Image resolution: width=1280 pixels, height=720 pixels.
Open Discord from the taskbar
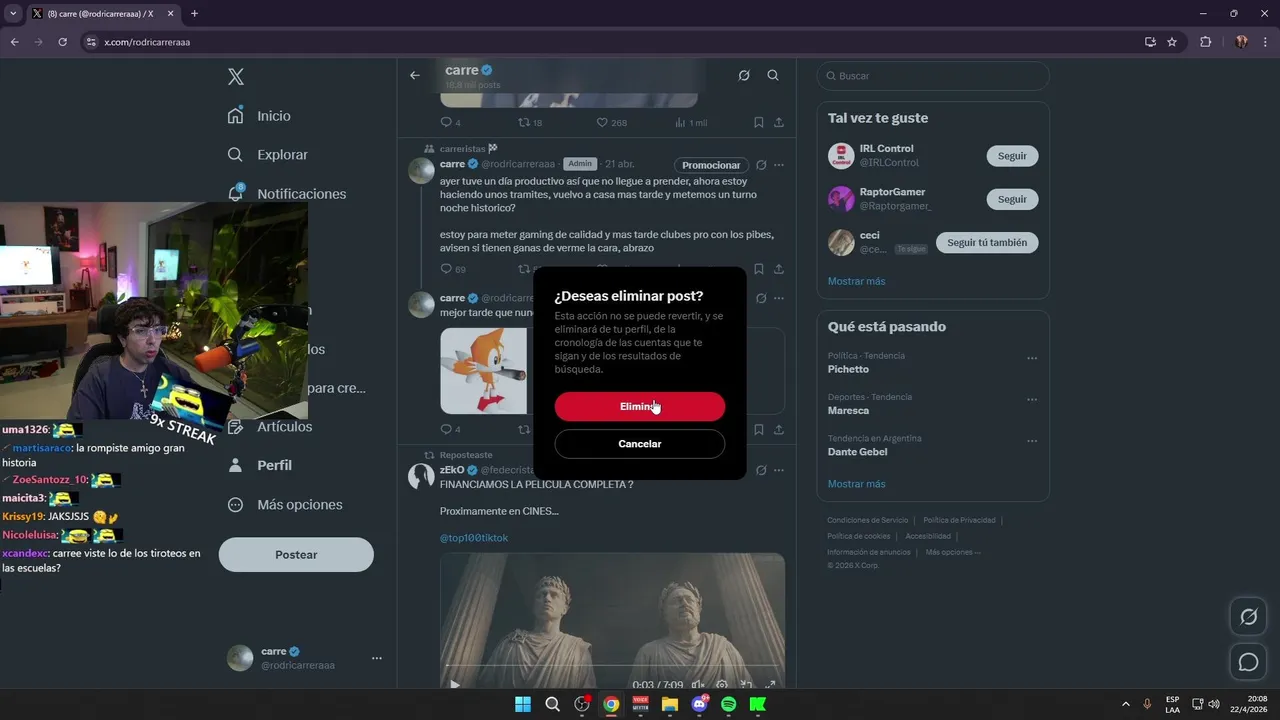[699, 704]
